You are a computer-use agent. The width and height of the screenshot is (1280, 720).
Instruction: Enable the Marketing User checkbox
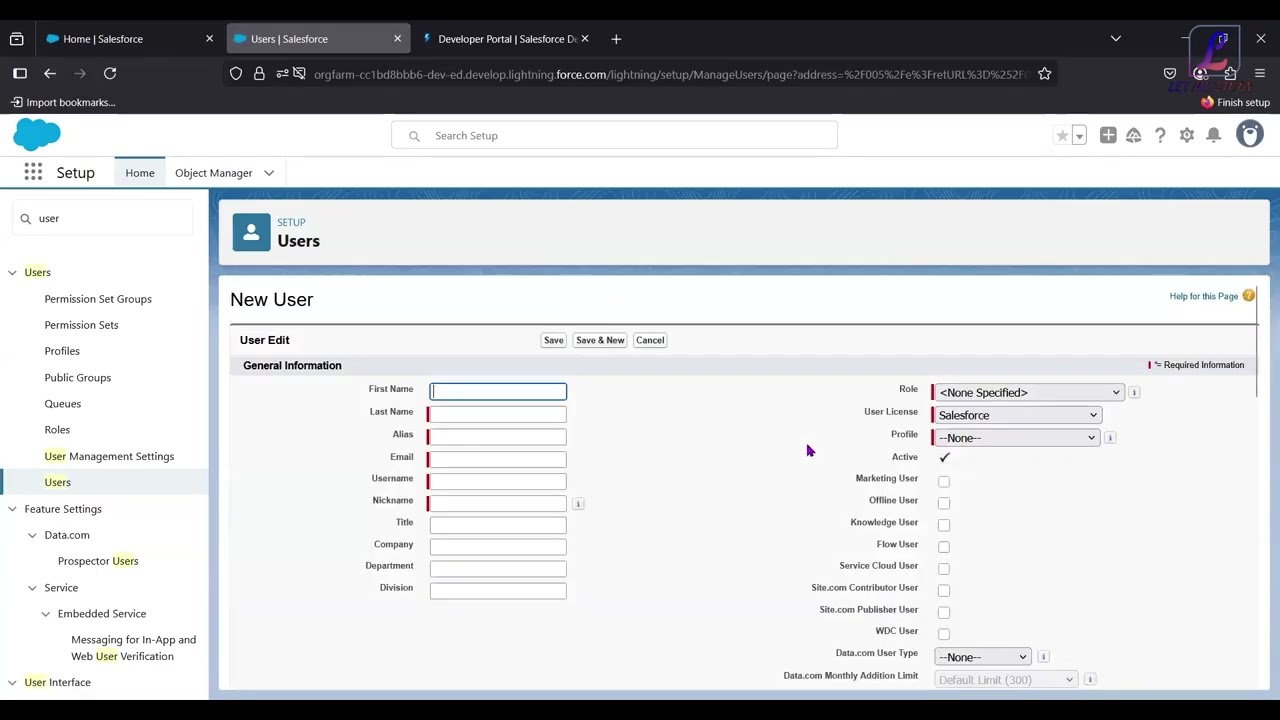944,481
